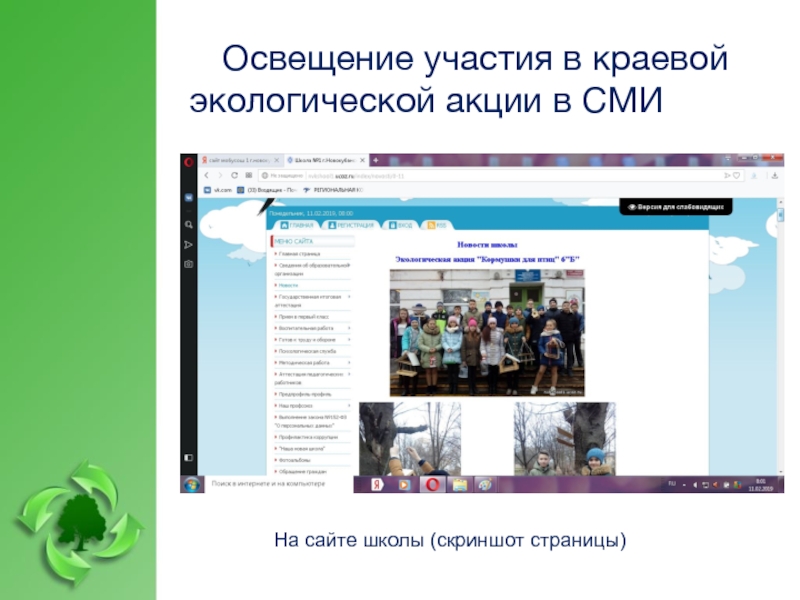Image resolution: width=800 pixels, height=600 pixels.
Task: Expand Аттестация педагогических работников submenu arrow
Action: click(349, 374)
